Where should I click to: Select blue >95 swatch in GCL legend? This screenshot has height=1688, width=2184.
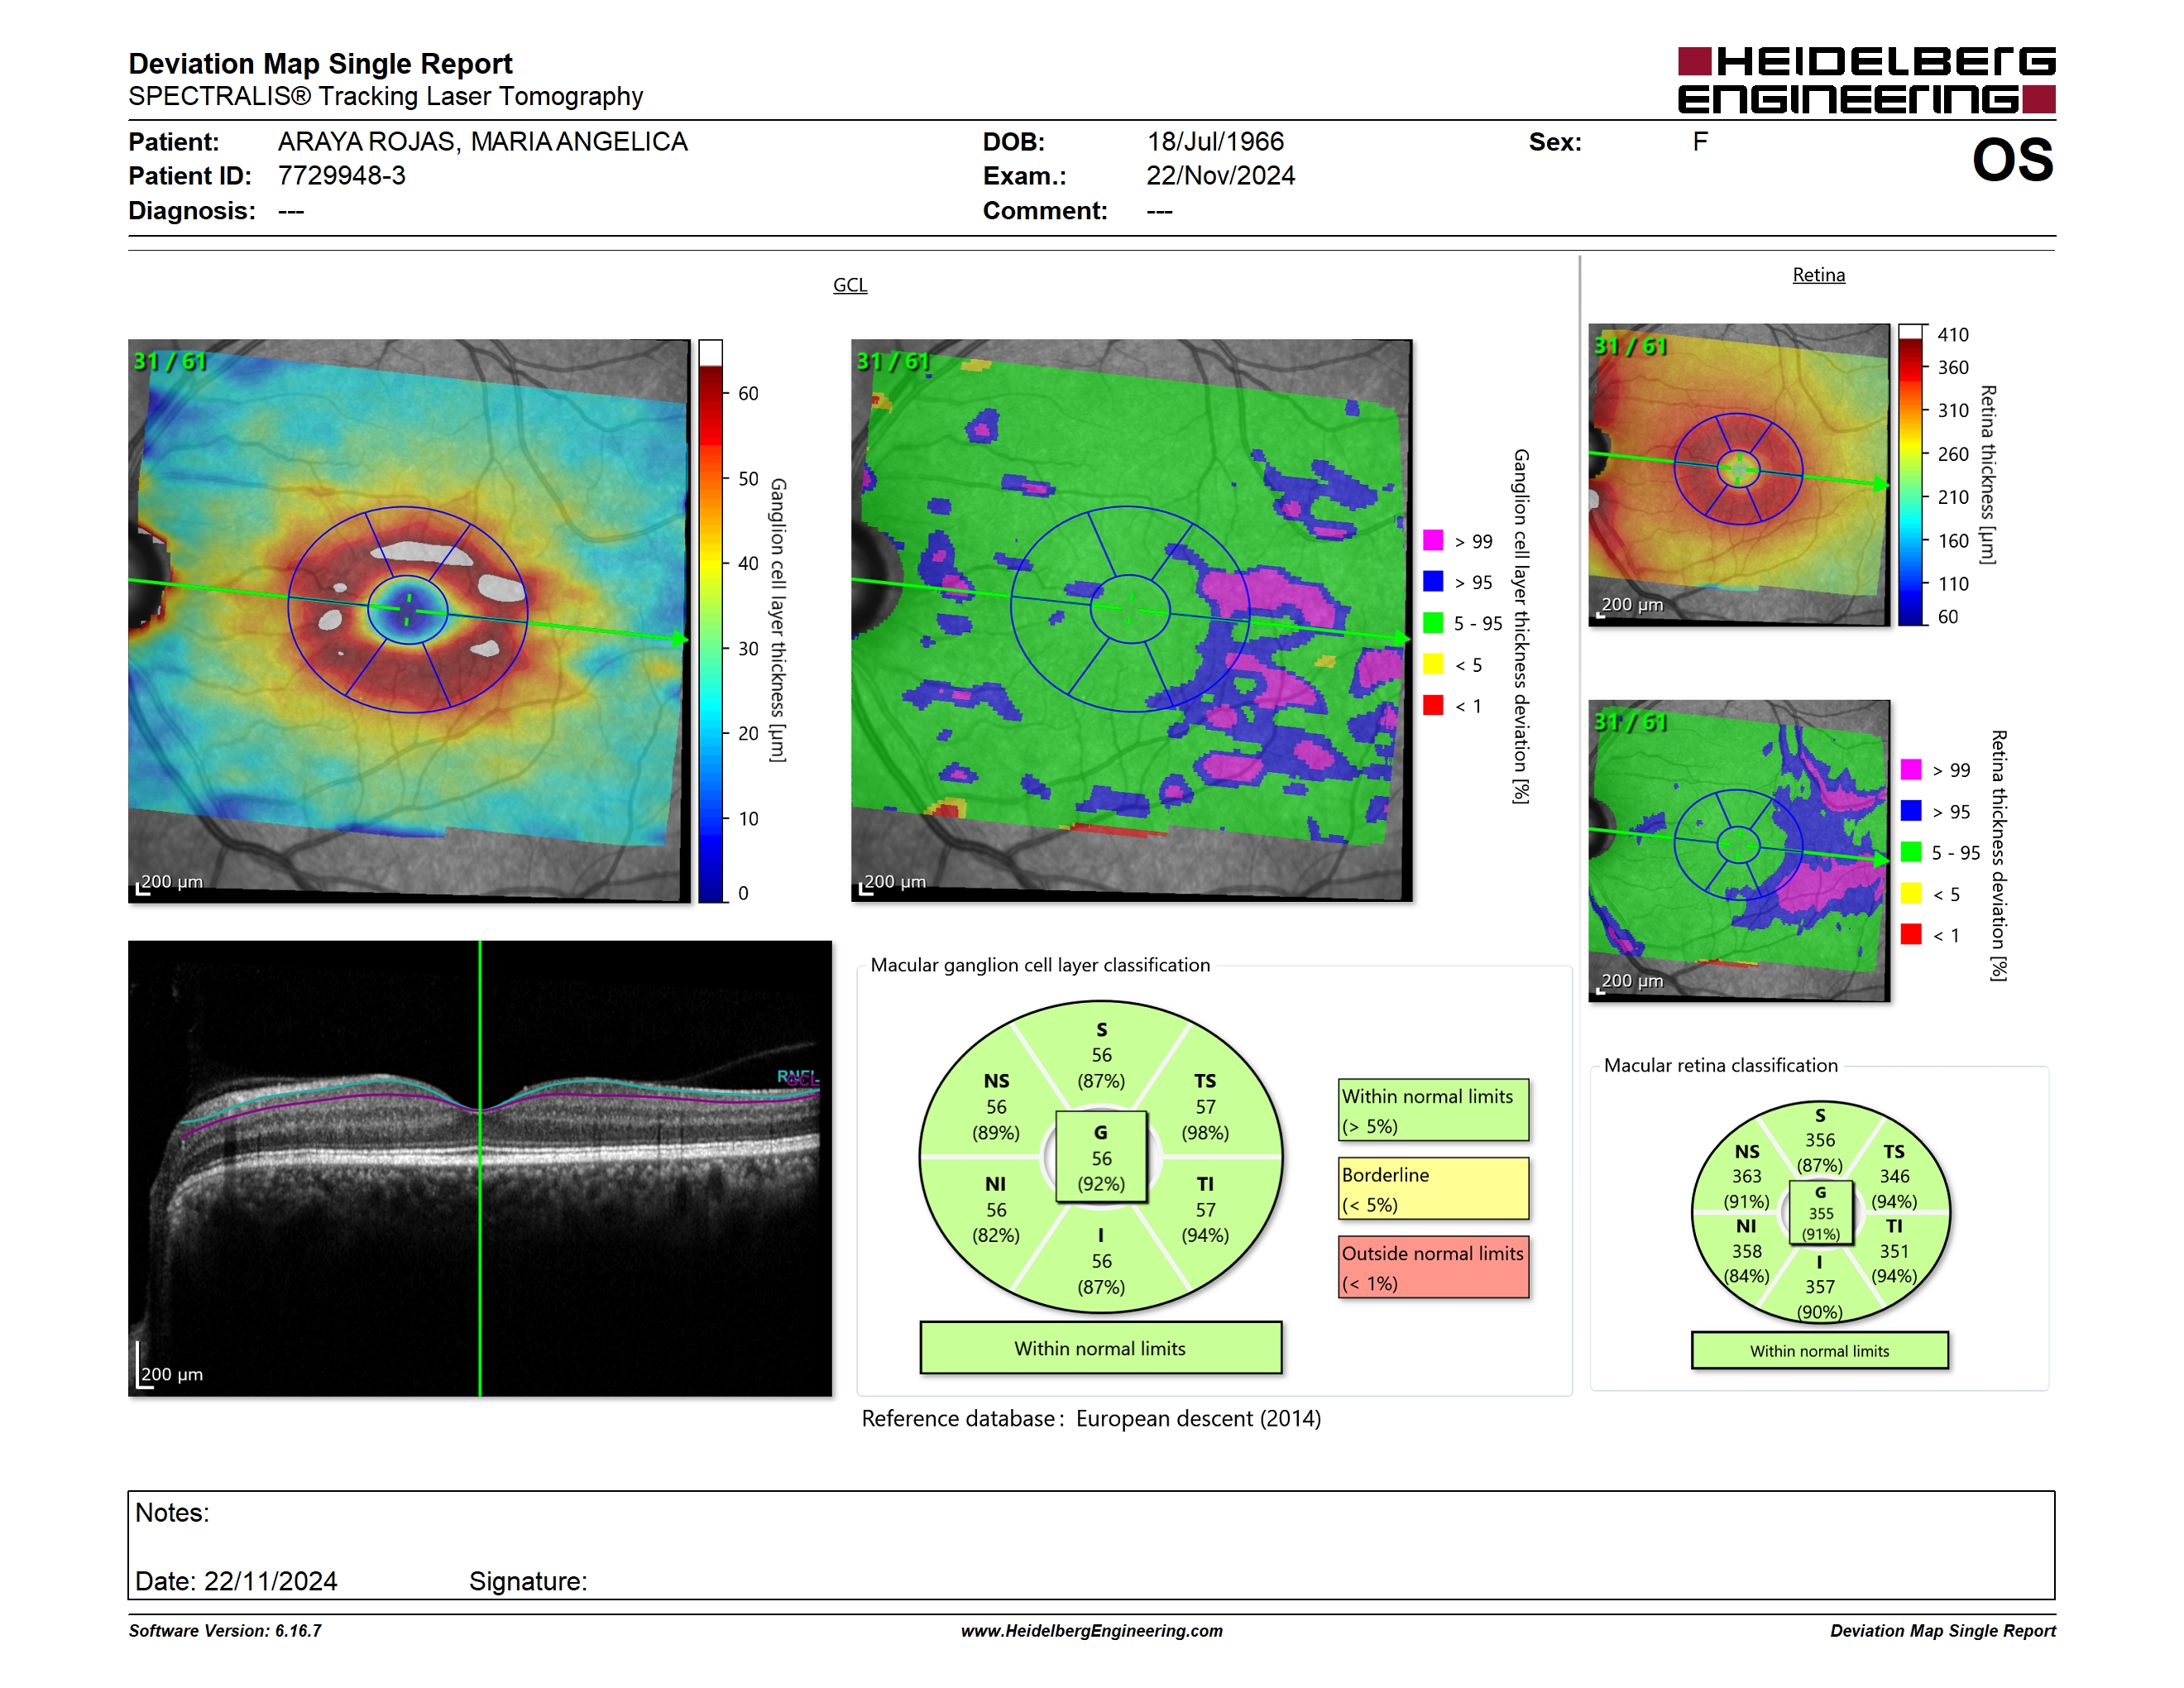1433,582
